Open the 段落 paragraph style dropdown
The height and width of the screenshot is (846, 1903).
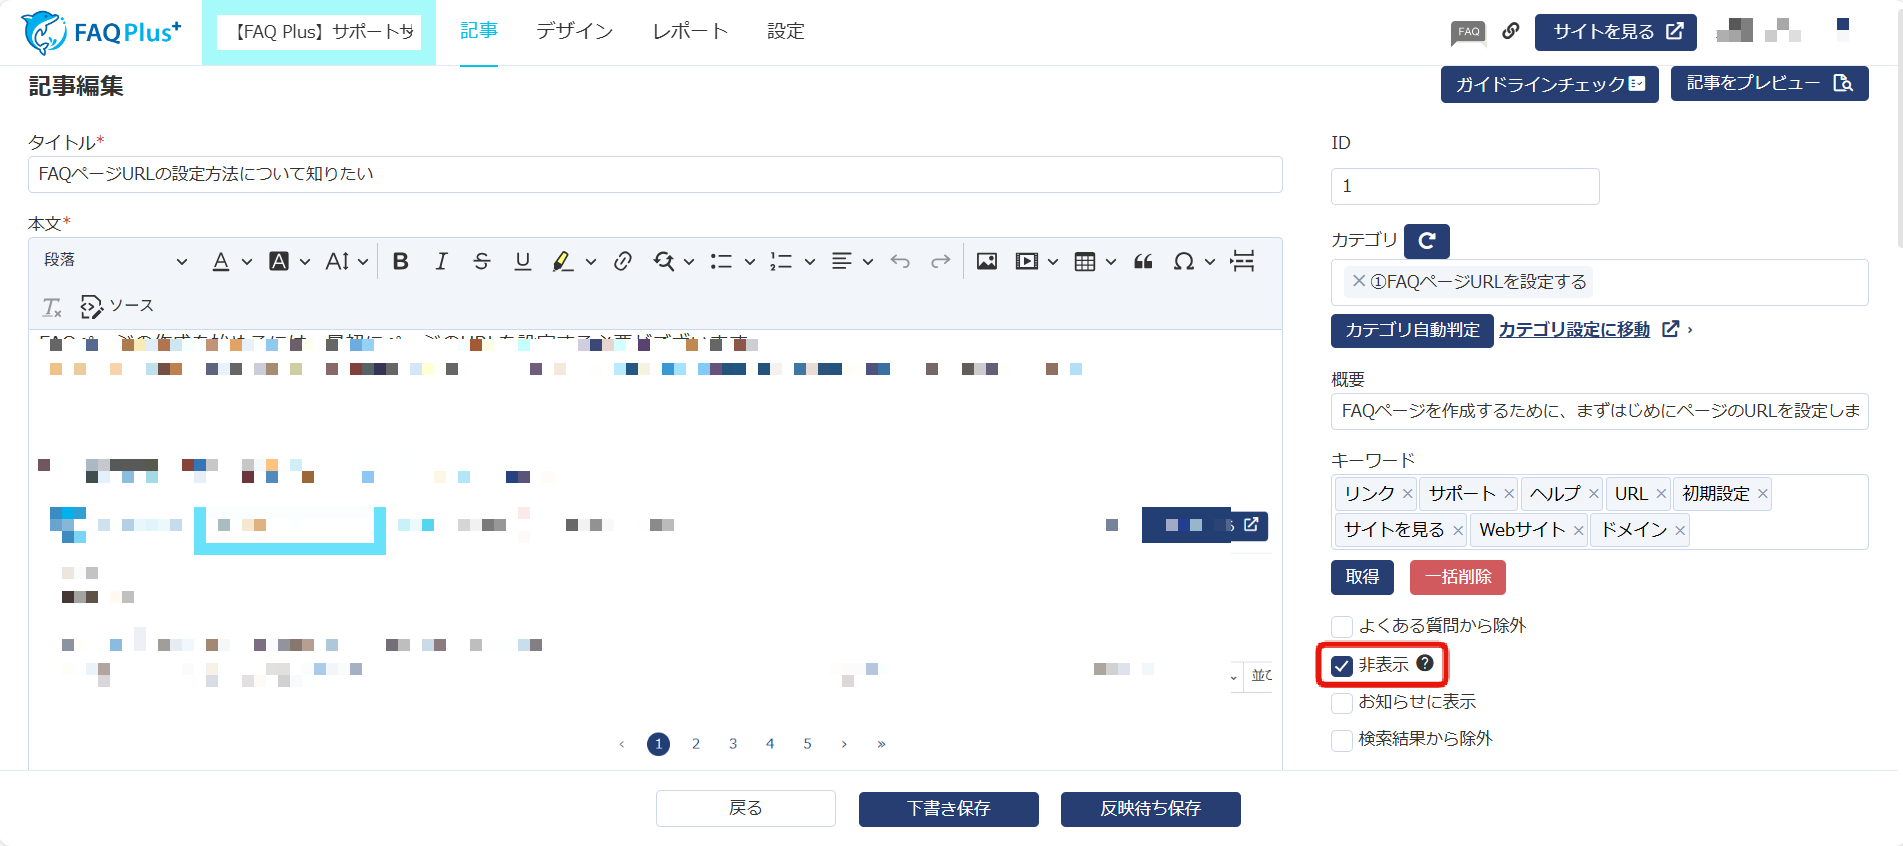coord(115,261)
